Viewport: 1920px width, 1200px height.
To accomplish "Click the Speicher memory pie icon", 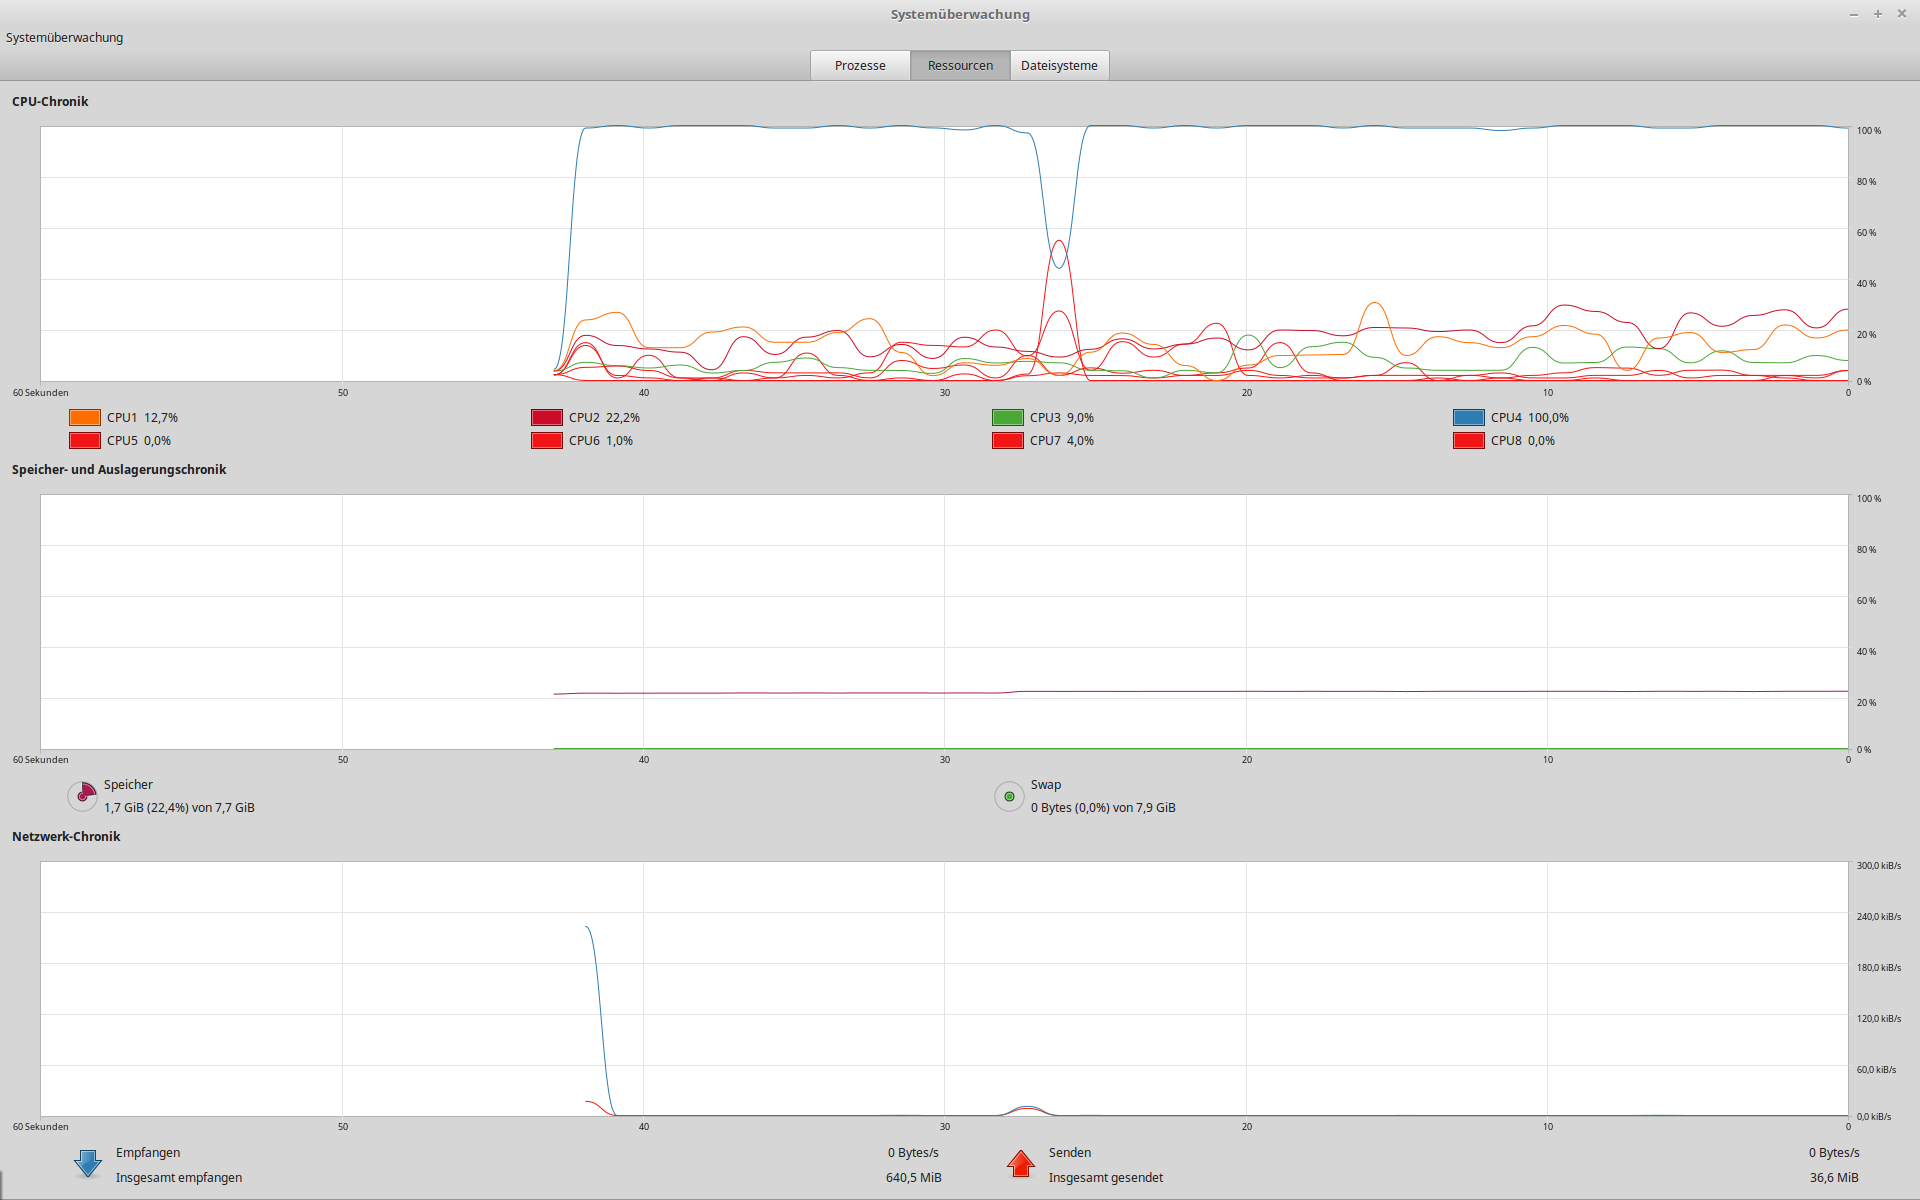I will [83, 796].
